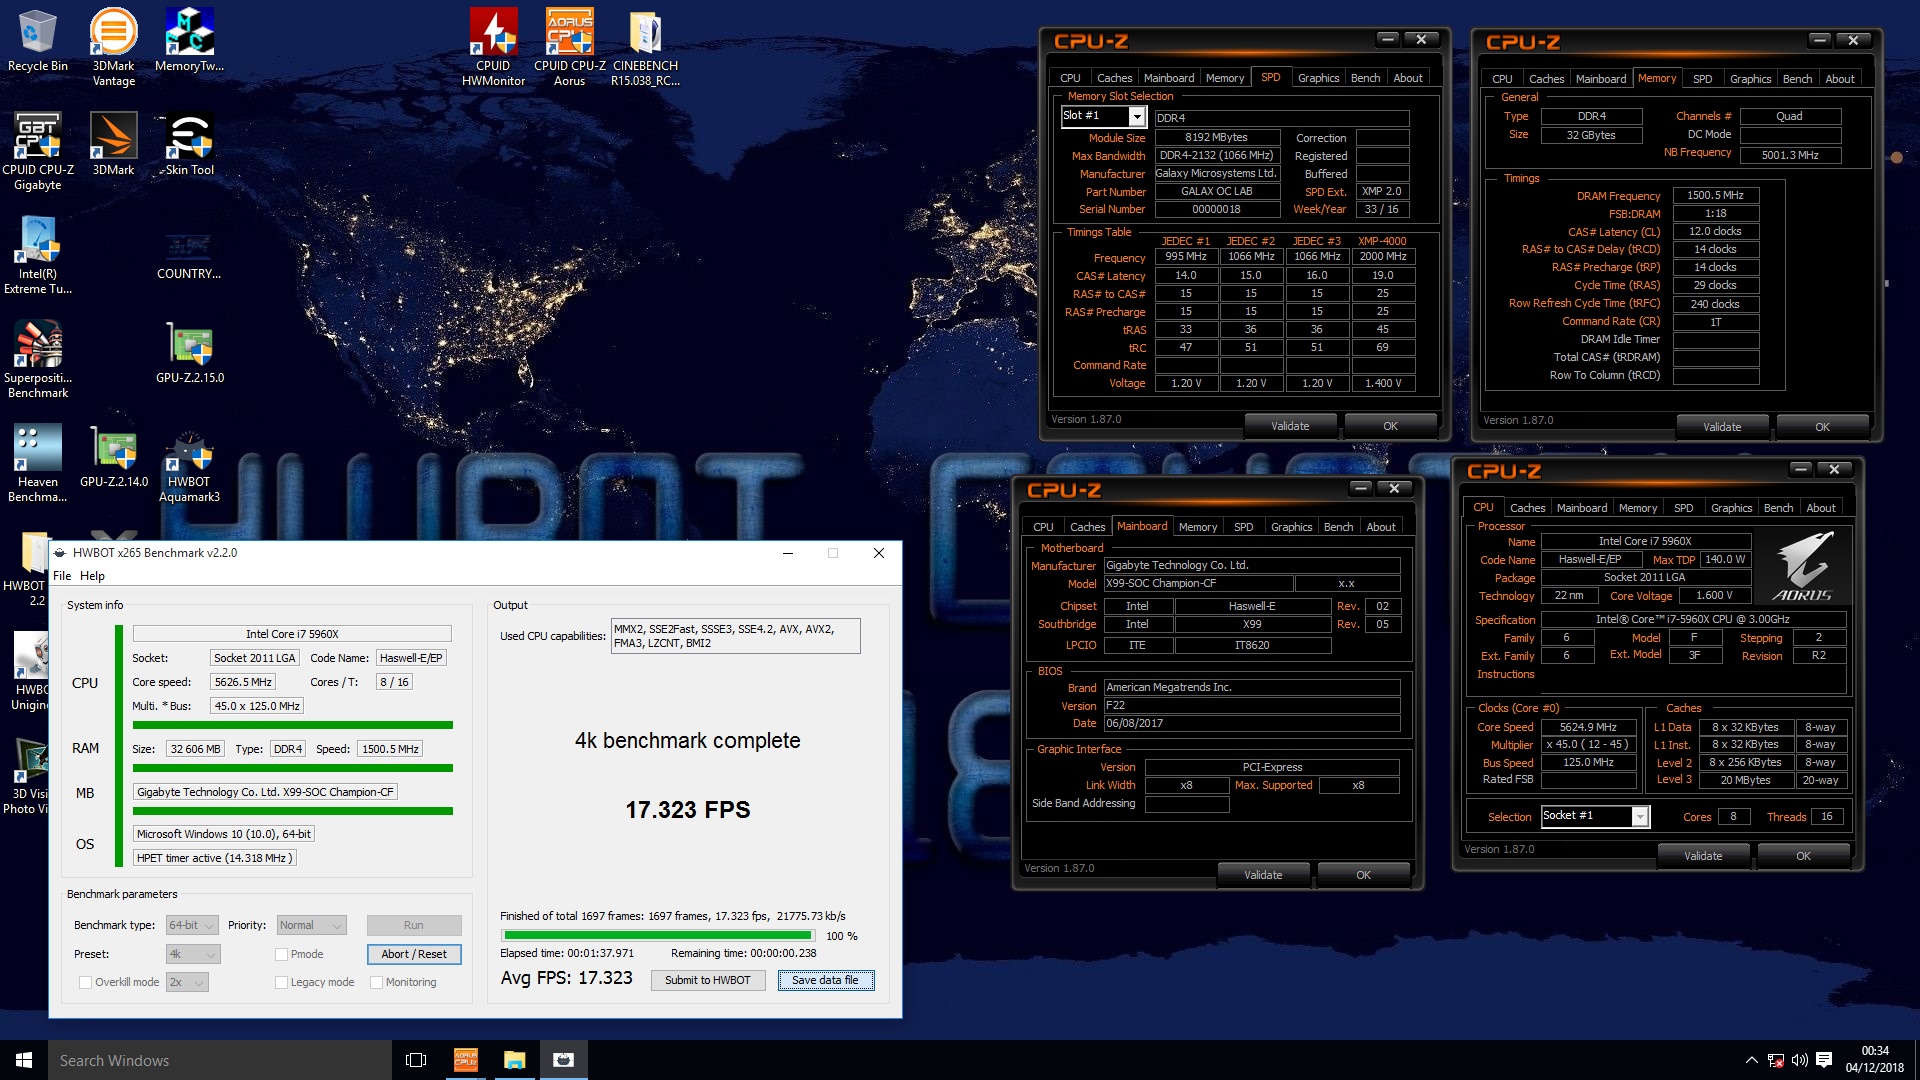Open the COUNTRY desktop item
1920x1080 pixels.
pos(189,255)
